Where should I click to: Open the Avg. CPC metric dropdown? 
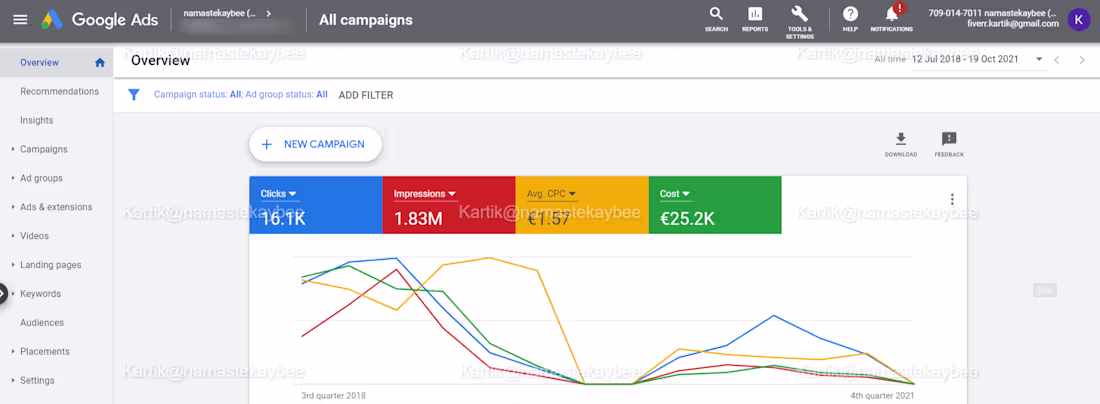[552, 194]
